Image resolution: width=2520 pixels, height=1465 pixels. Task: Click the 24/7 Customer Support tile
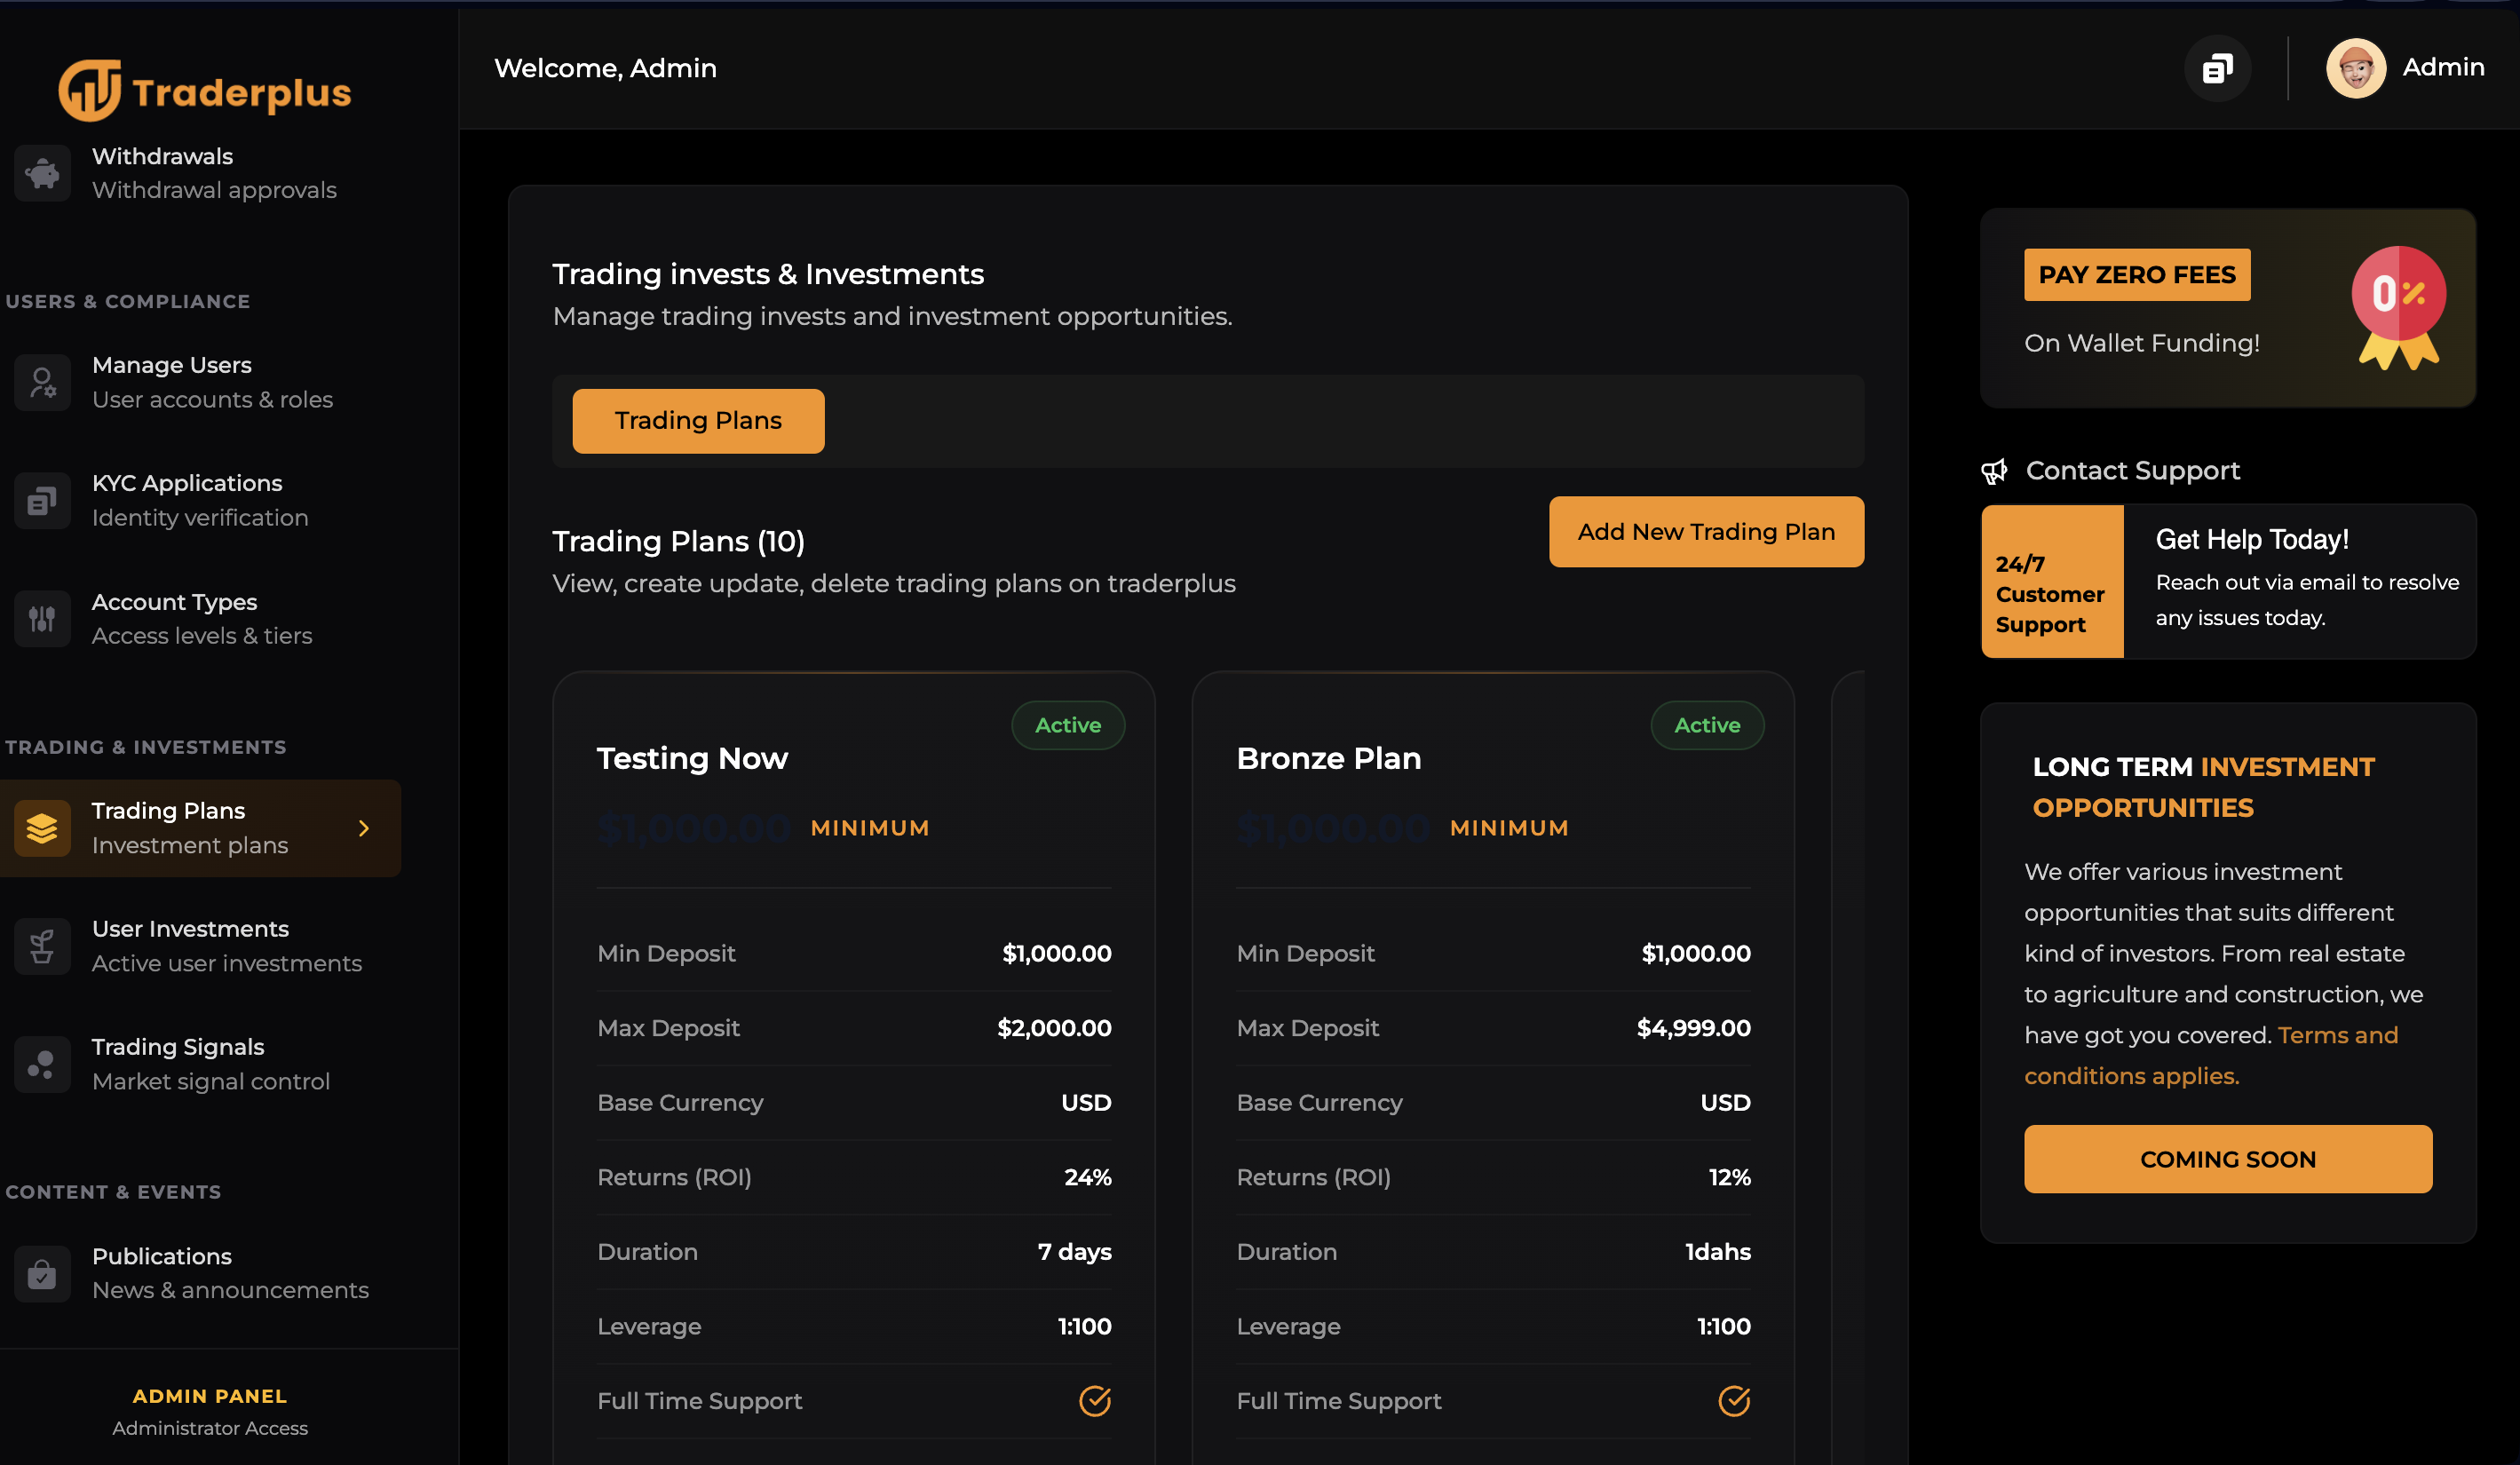coord(2052,582)
